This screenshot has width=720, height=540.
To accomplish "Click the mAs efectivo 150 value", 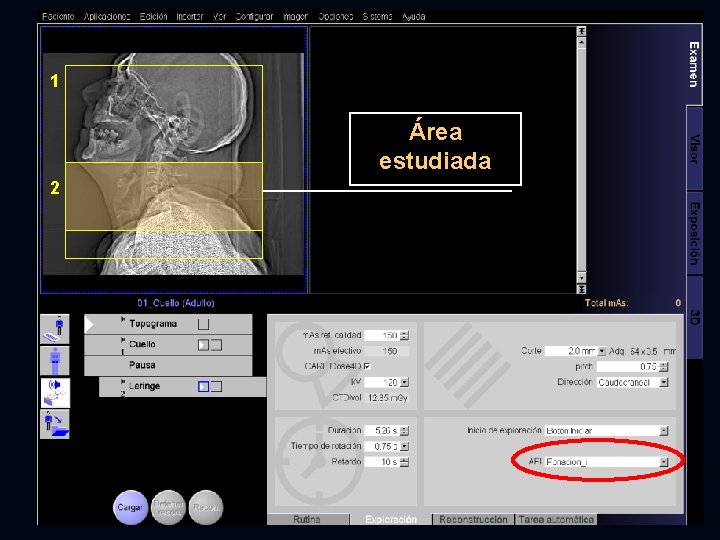I will (x=387, y=351).
